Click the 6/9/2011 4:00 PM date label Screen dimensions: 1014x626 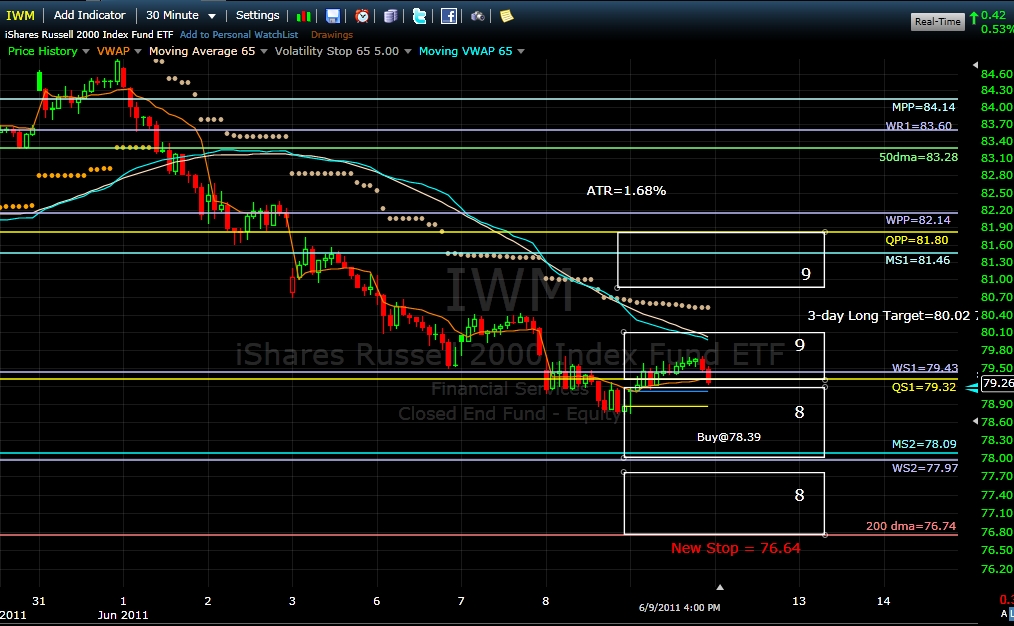coord(679,607)
